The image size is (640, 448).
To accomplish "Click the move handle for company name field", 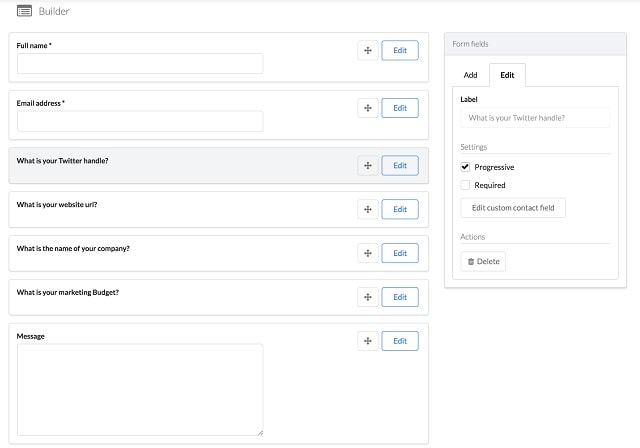I will 368,253.
